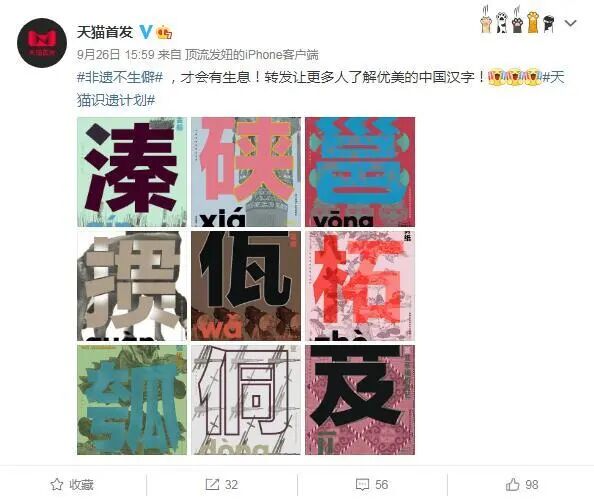Open the 天猫首发 profile avatar
Image resolution: width=594 pixels, height=502 pixels.
pyautogui.click(x=42, y=43)
